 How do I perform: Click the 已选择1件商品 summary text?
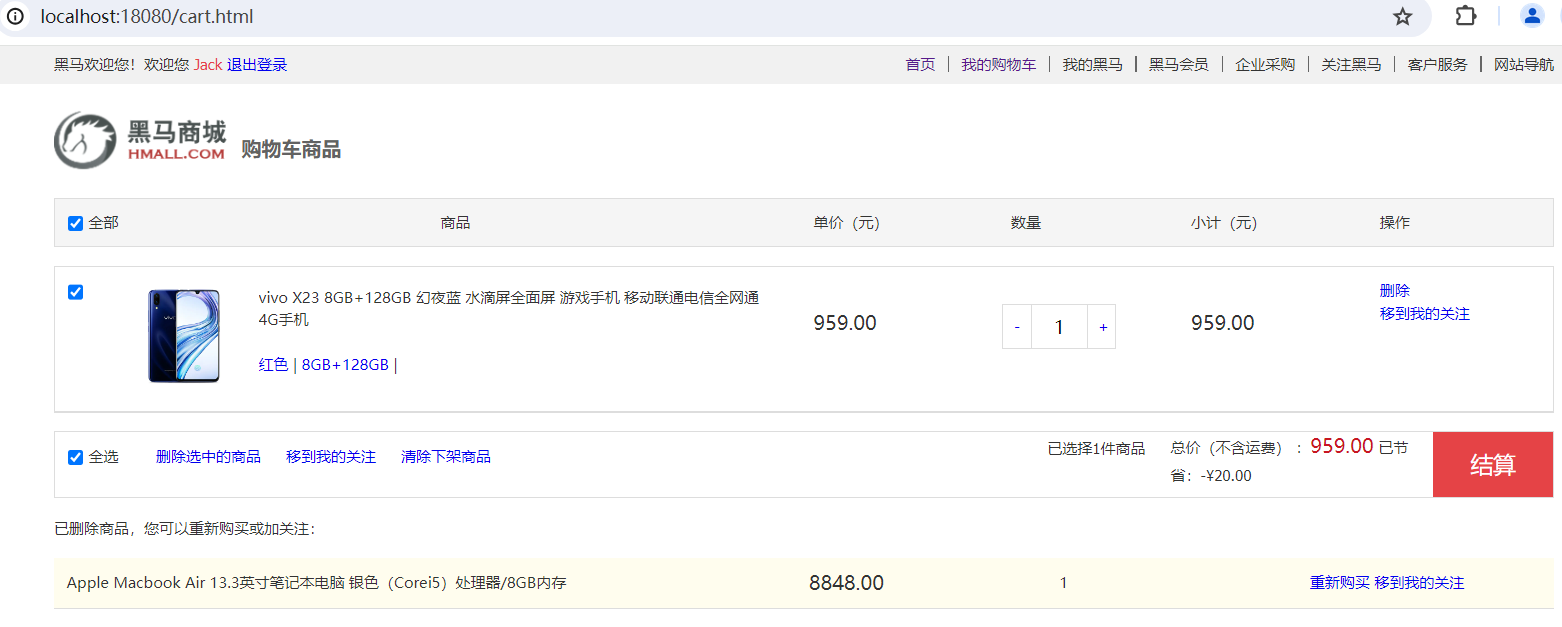click(x=1096, y=448)
